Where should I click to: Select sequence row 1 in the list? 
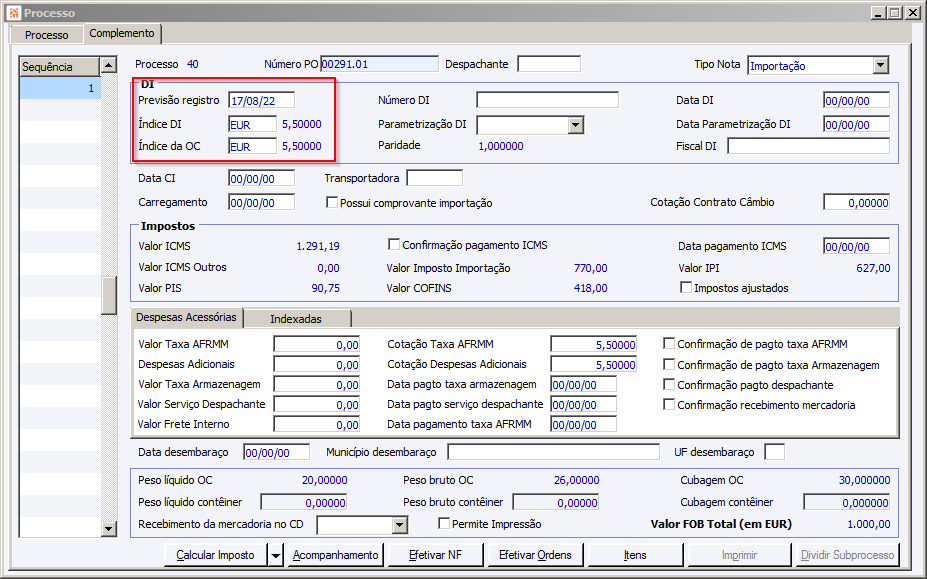coord(60,89)
